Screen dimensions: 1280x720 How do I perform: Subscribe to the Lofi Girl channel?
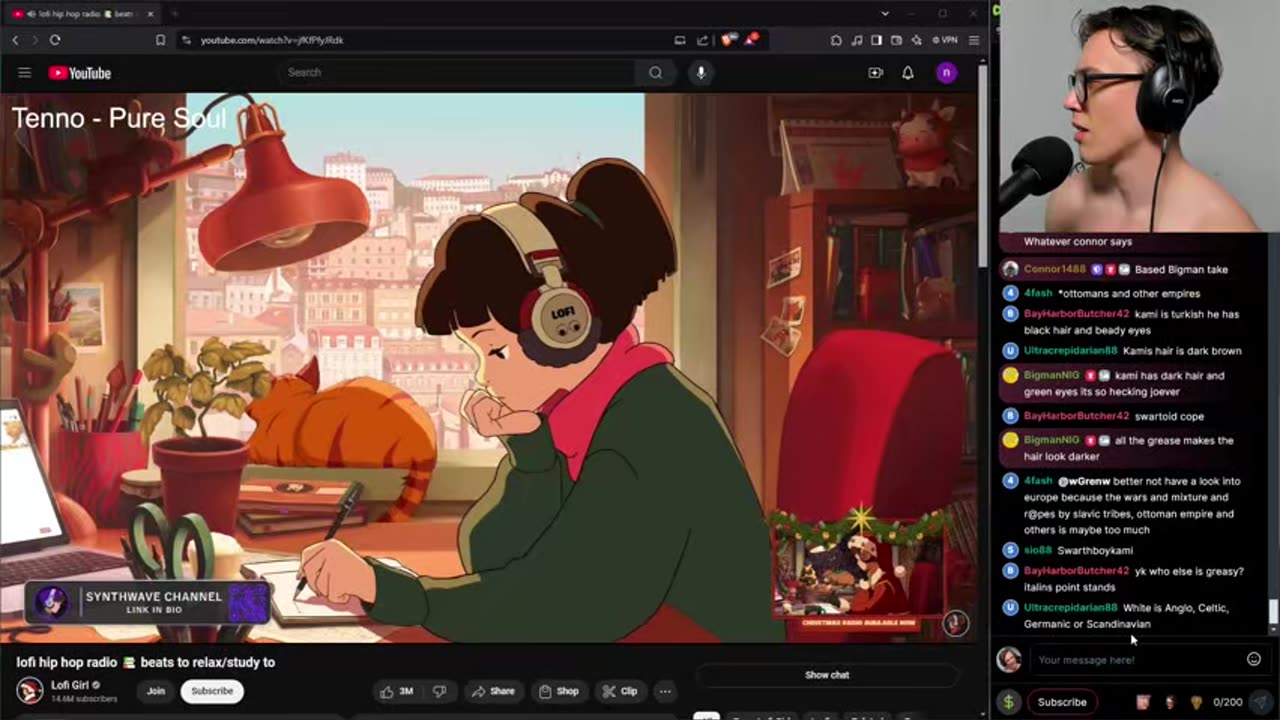(x=212, y=691)
